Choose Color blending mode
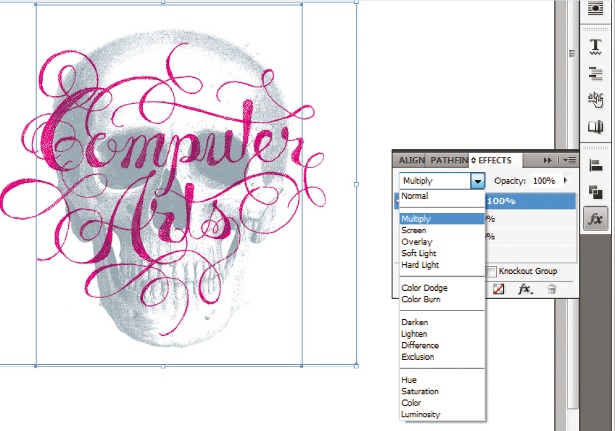The width and height of the screenshot is (615, 431). tap(442, 403)
